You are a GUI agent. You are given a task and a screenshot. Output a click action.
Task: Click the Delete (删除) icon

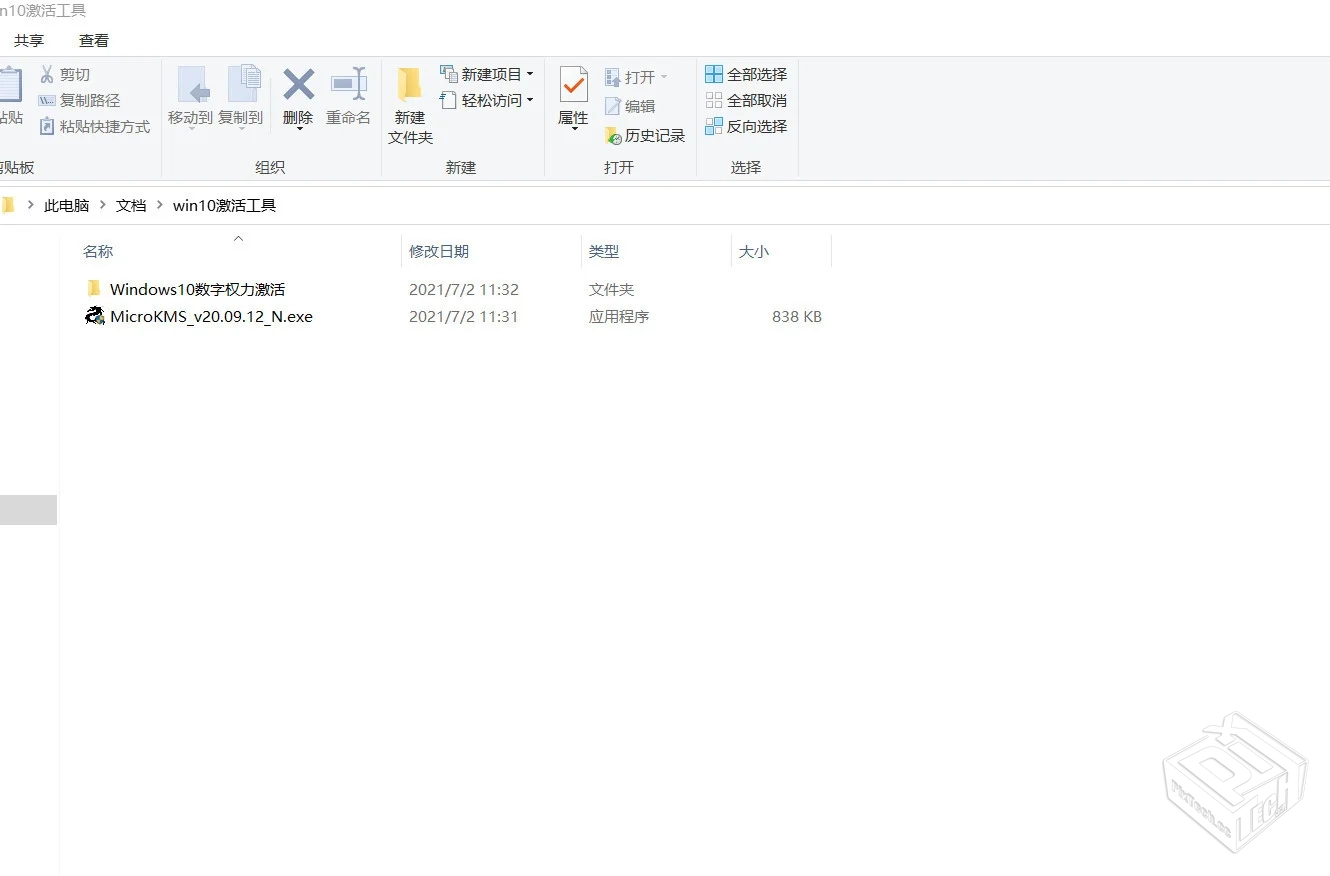298,97
